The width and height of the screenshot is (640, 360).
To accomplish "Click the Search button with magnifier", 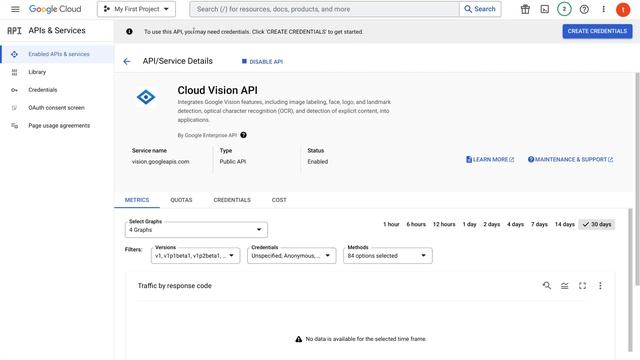I will point(480,9).
